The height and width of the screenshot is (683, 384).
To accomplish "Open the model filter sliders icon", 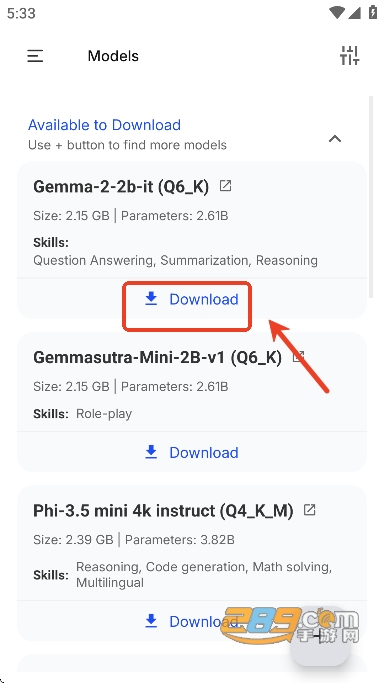I will point(349,55).
